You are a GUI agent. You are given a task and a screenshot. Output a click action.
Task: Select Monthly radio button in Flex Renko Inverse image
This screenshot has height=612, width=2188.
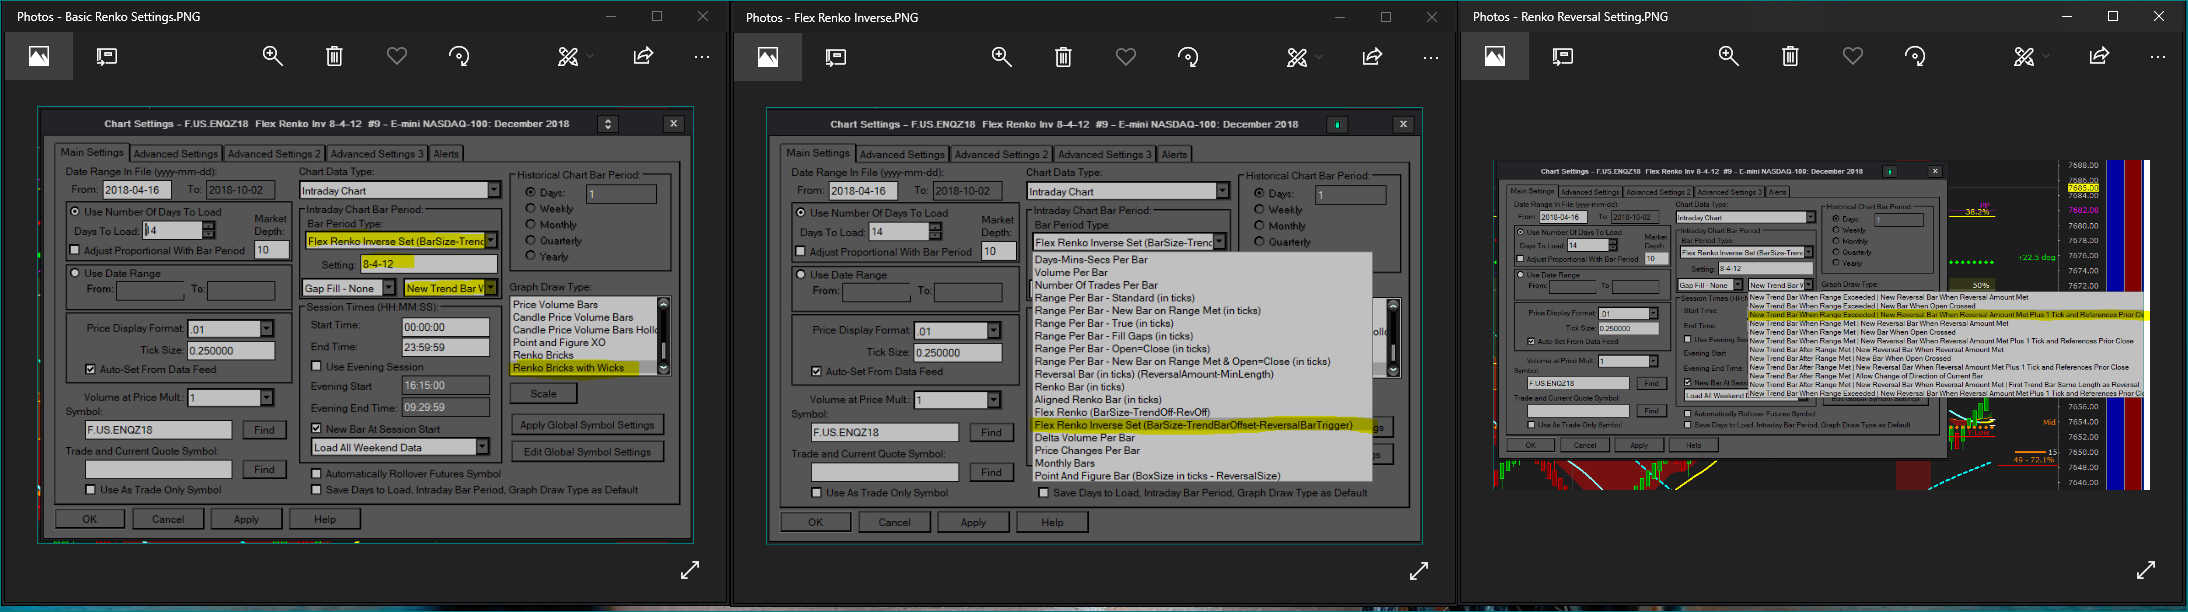pos(1260,226)
